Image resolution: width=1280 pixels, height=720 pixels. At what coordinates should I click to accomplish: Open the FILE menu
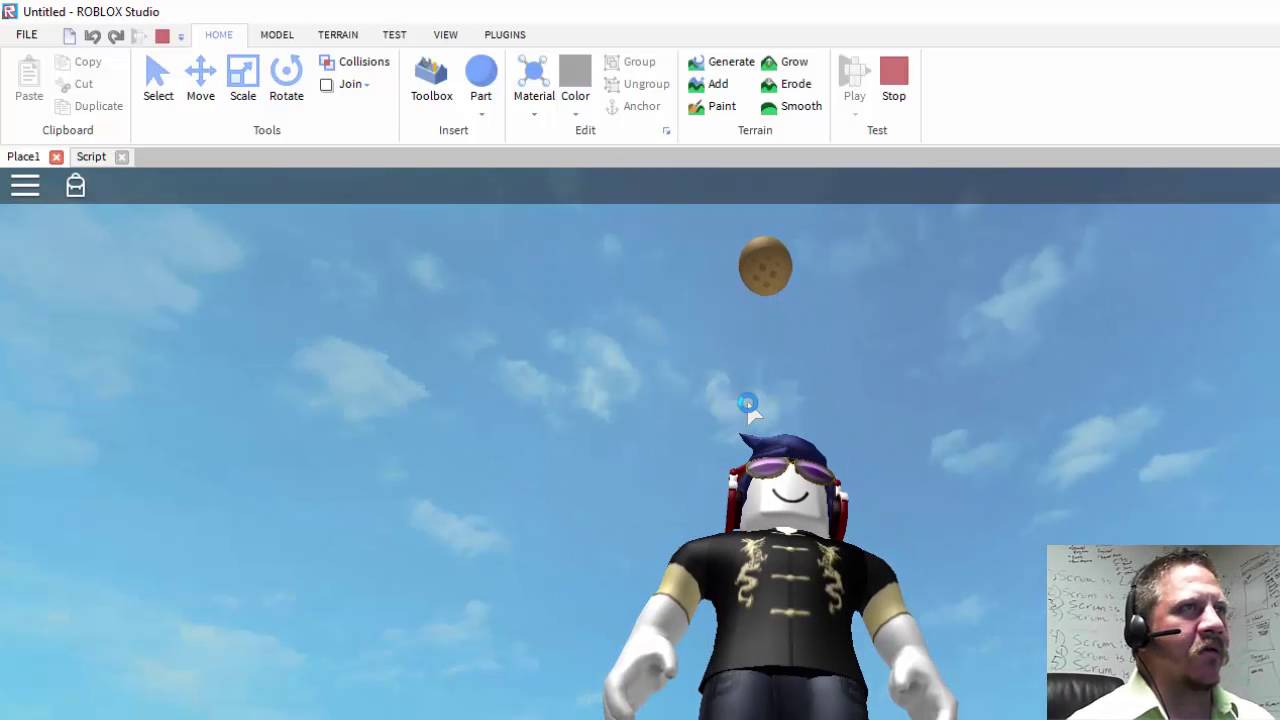[27, 35]
